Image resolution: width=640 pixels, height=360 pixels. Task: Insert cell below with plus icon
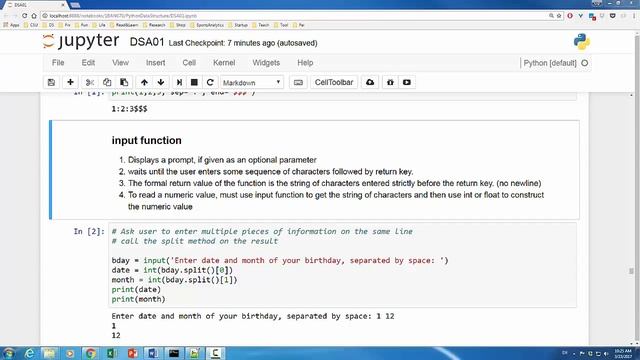tap(70, 82)
